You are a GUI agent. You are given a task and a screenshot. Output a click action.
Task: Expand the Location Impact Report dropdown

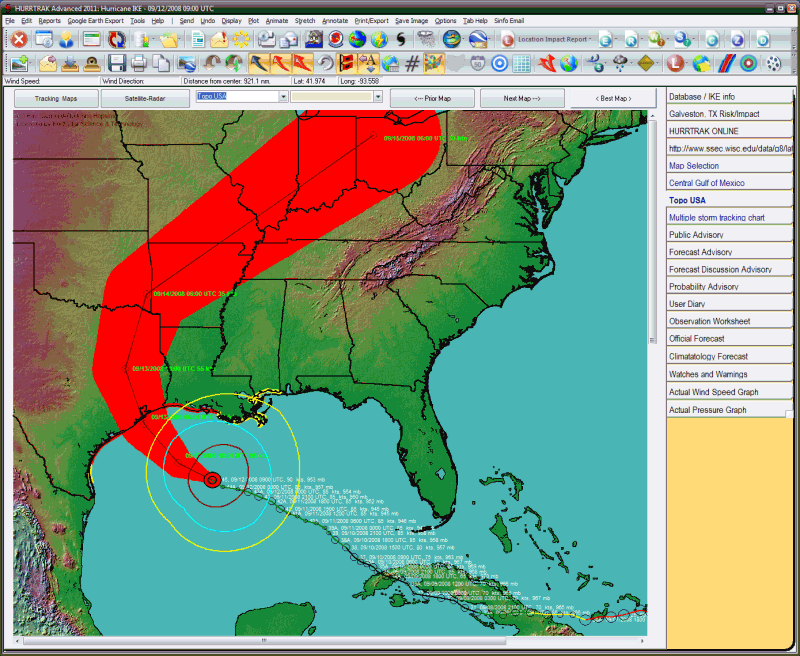click(591, 40)
